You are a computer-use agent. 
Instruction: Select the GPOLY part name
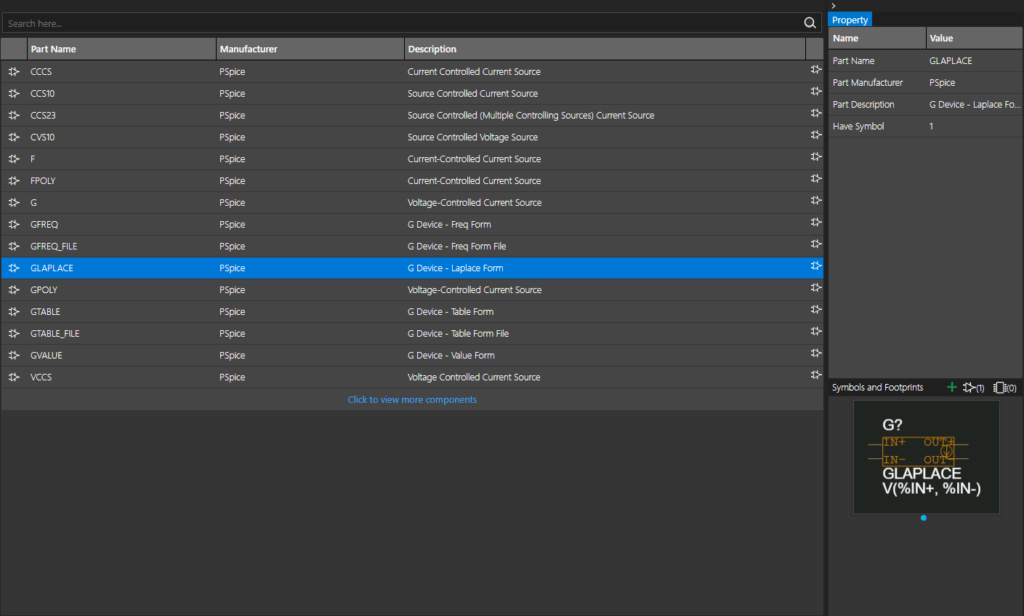44,289
